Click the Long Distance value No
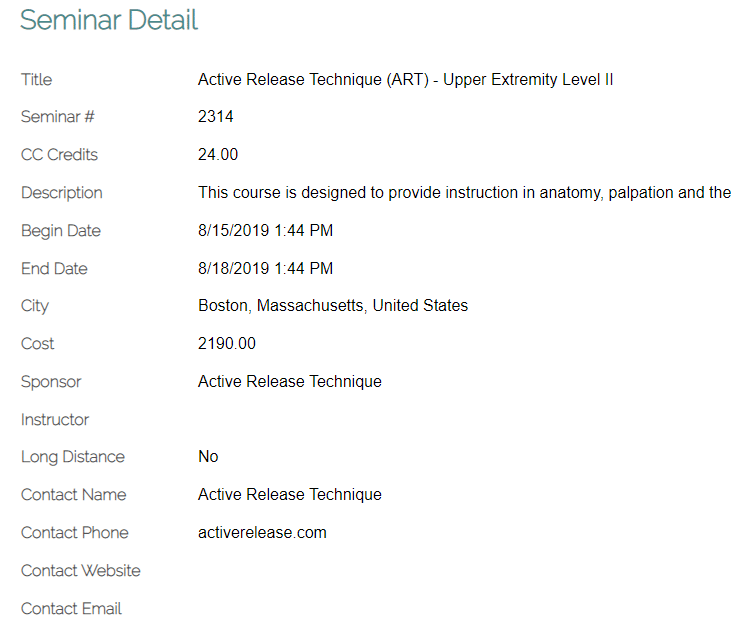 (208, 457)
